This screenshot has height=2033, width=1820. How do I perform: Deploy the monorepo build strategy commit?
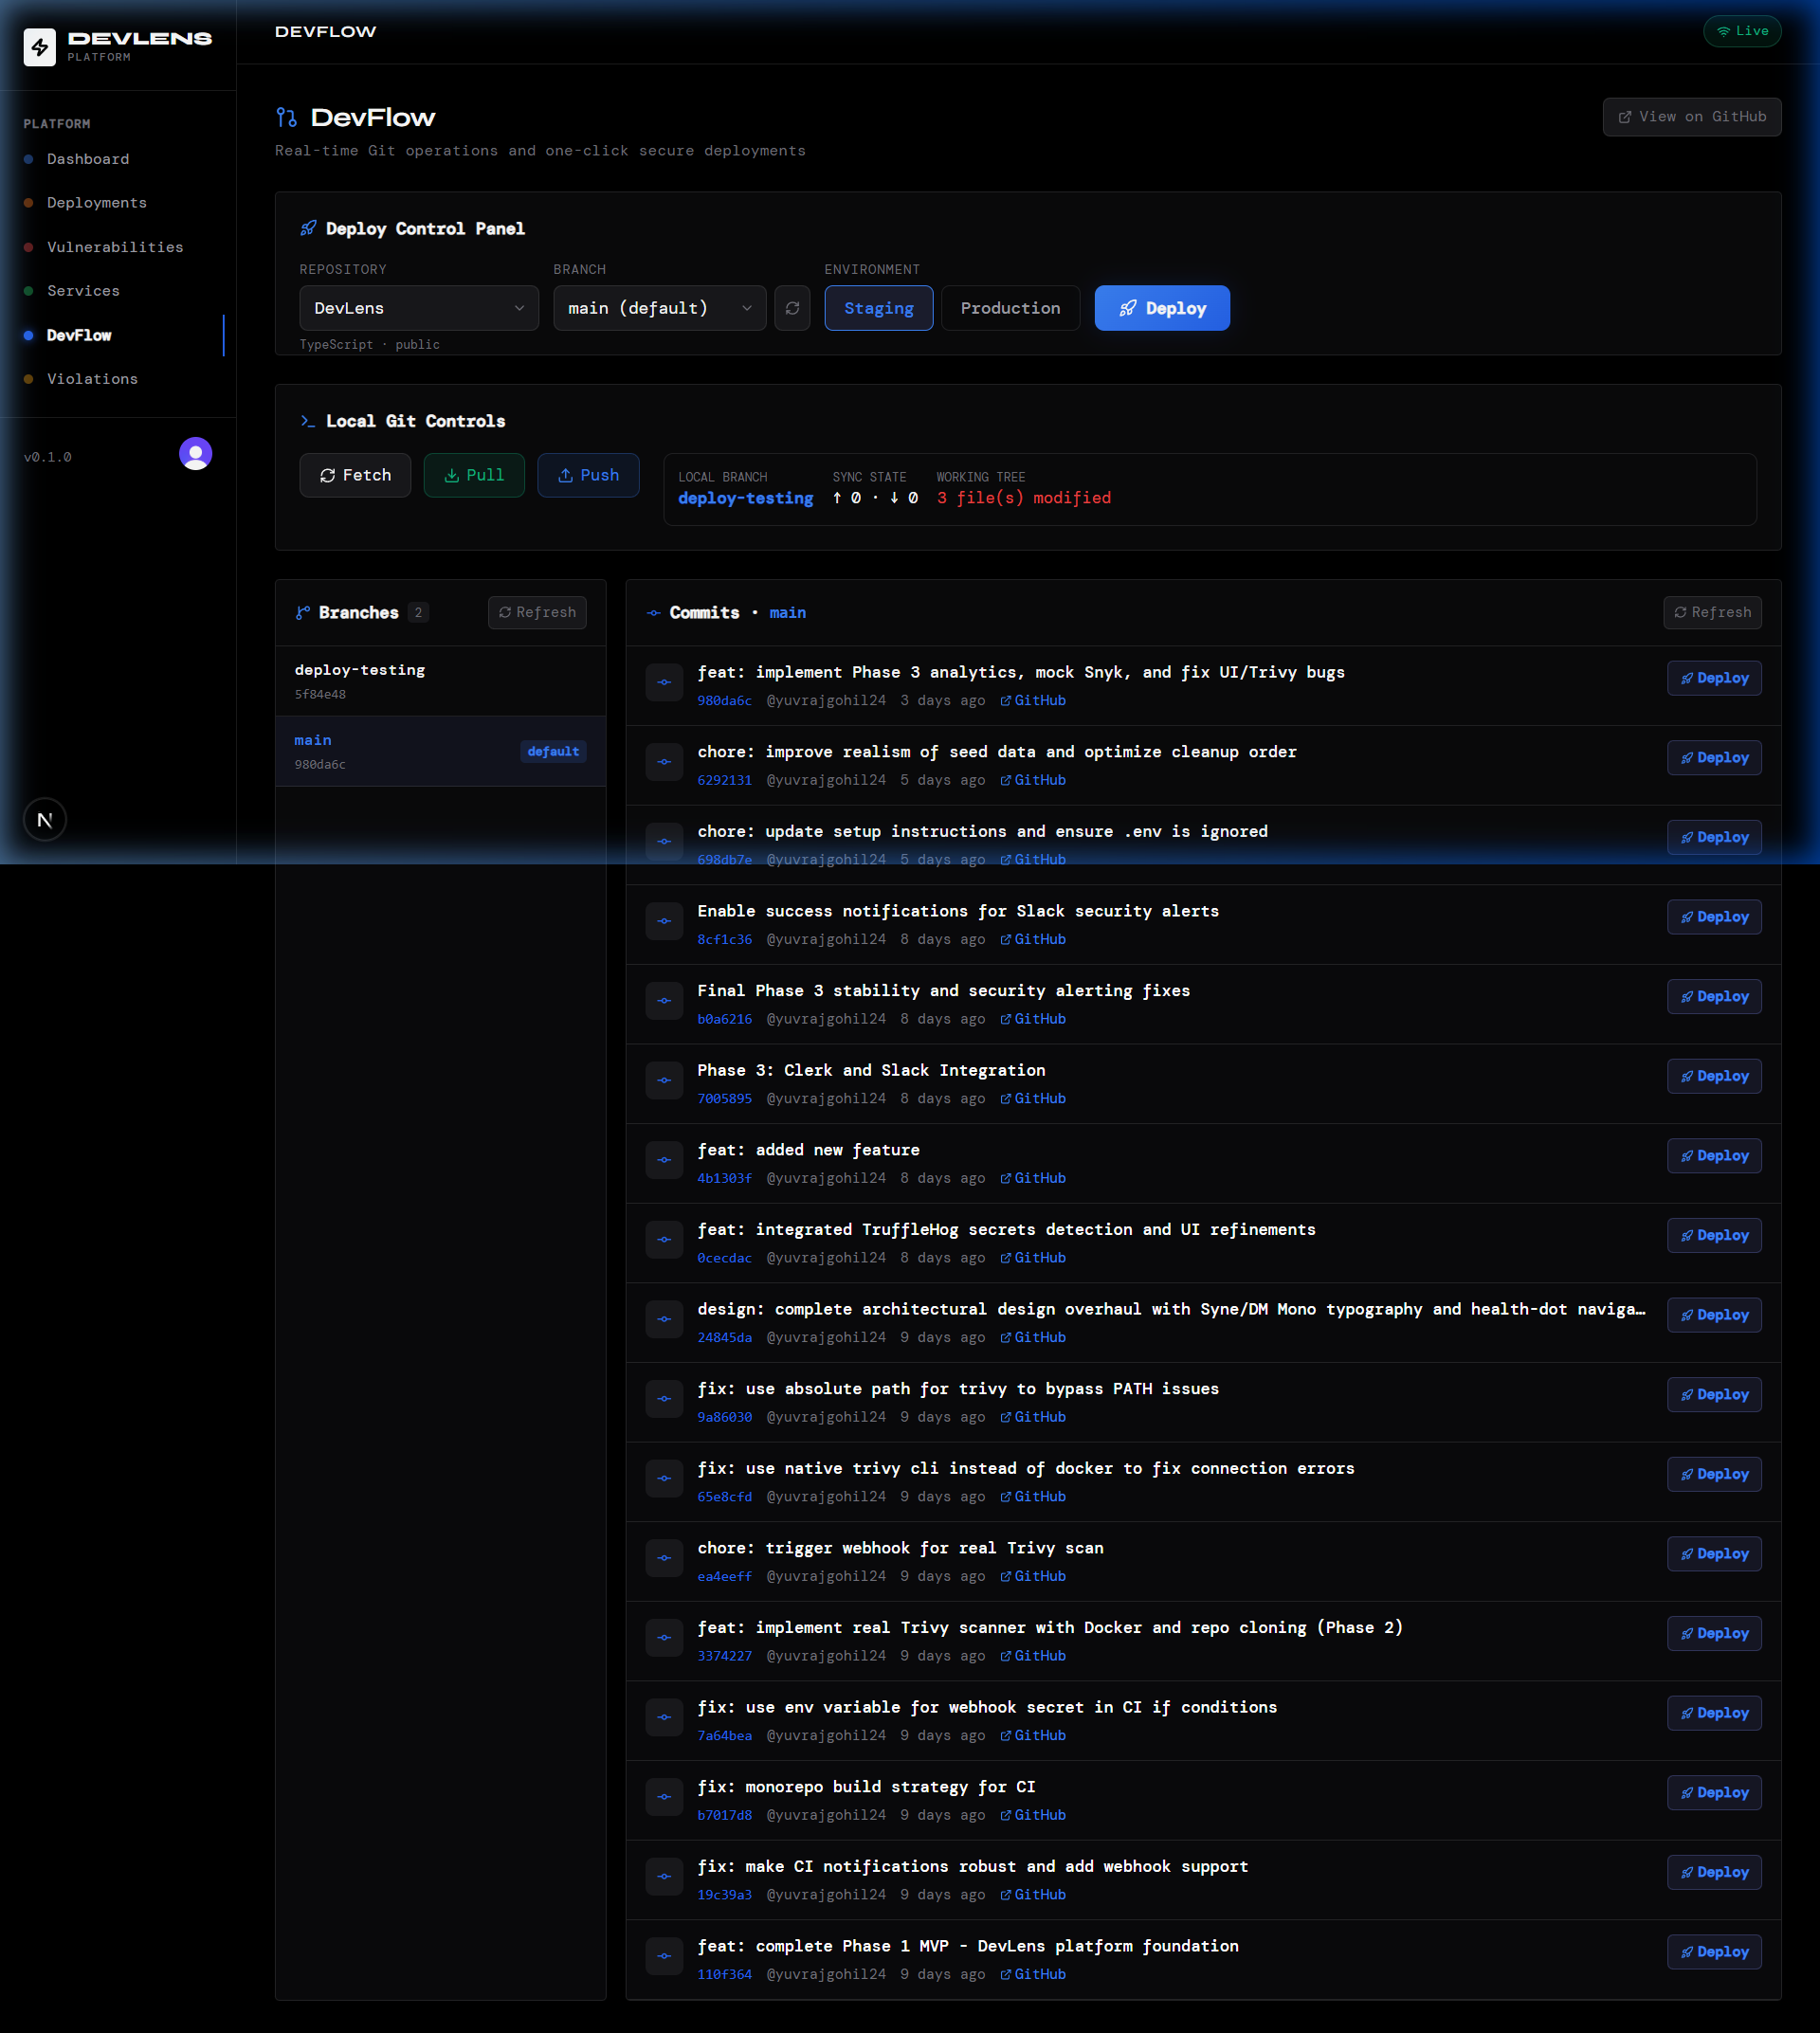pos(1714,1793)
